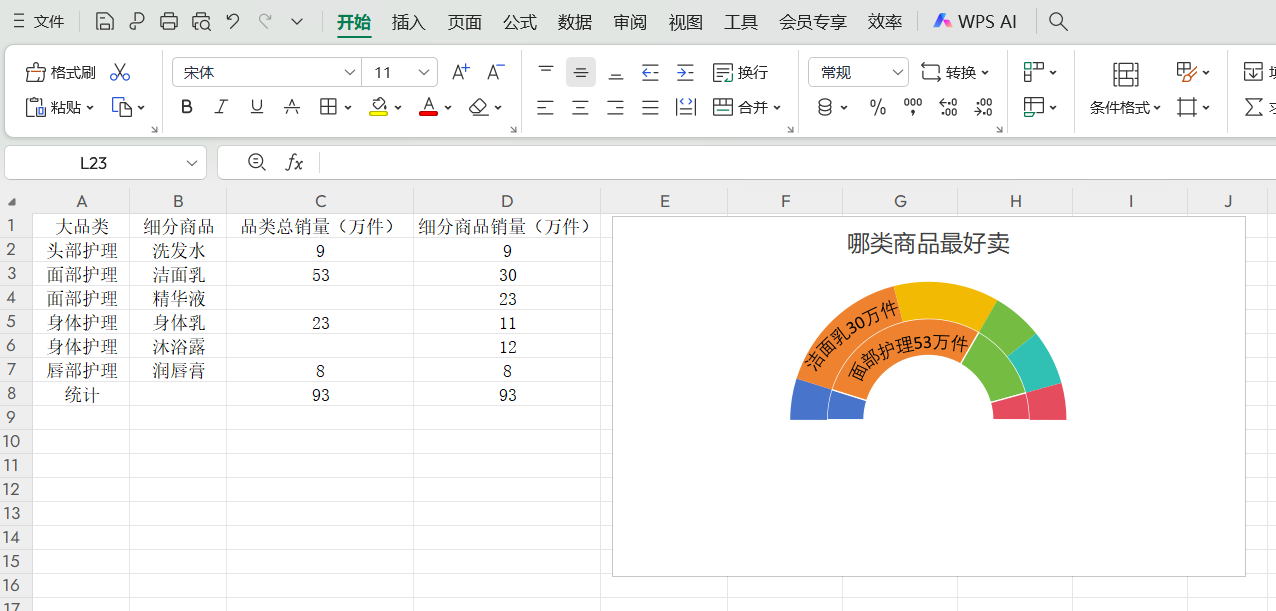Apply percentage format with the % icon
Image resolution: width=1276 pixels, height=611 pixels.
[x=878, y=107]
